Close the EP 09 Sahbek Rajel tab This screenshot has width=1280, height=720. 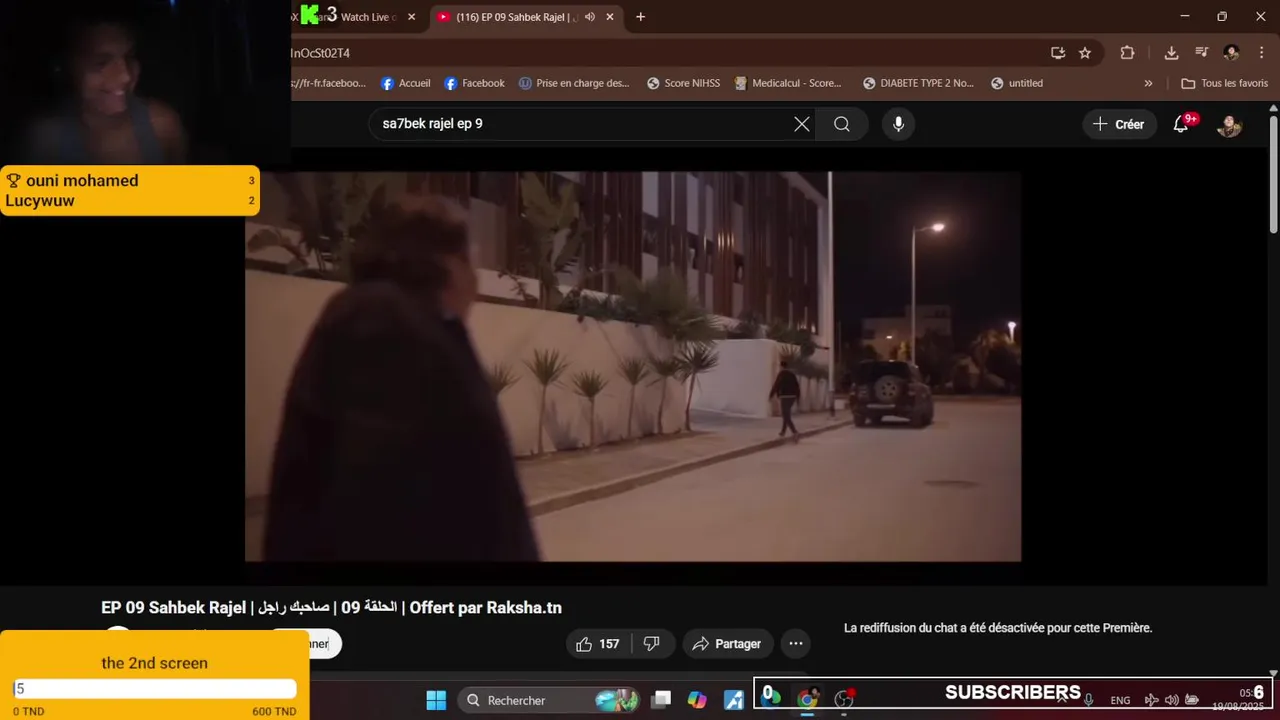point(611,17)
